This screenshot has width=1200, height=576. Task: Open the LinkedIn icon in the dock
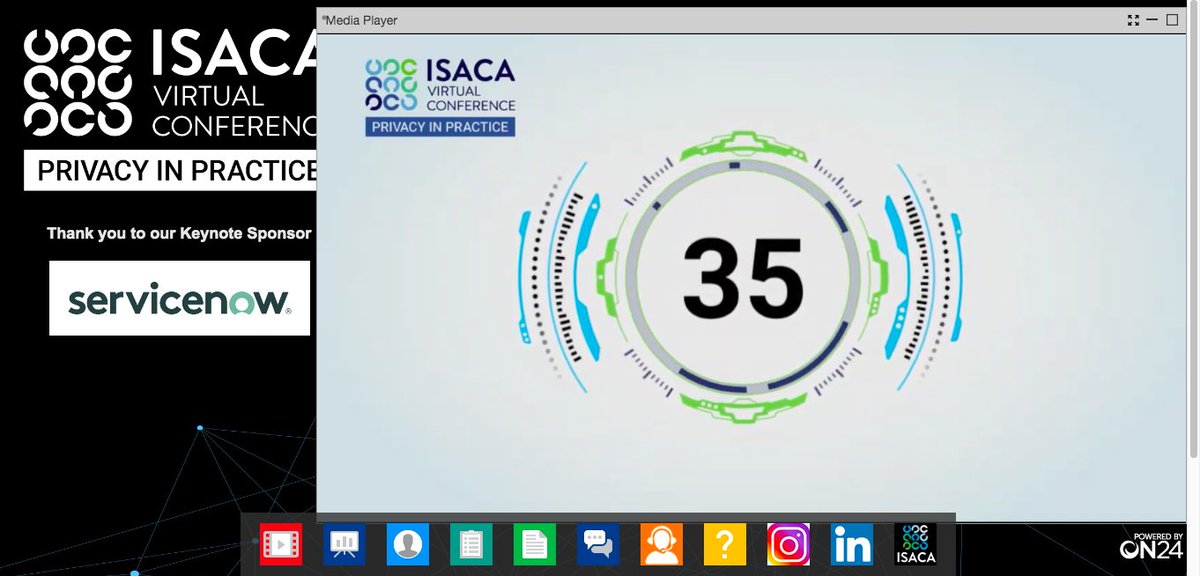[851, 543]
